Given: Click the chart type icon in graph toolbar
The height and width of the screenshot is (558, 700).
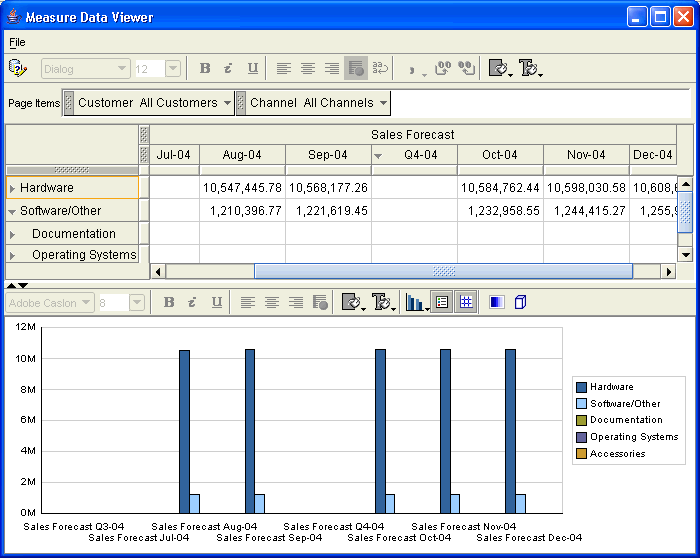Looking at the screenshot, I should click(x=412, y=302).
